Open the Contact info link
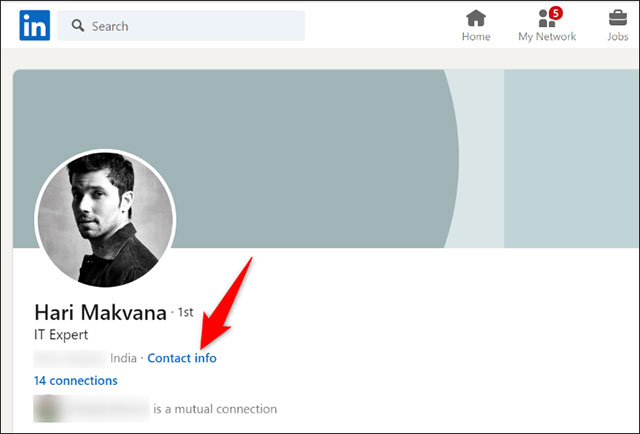 (182, 358)
